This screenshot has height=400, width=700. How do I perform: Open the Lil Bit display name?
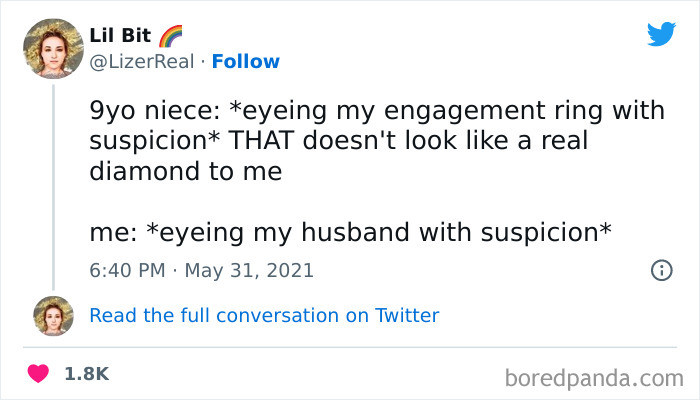click(x=120, y=36)
